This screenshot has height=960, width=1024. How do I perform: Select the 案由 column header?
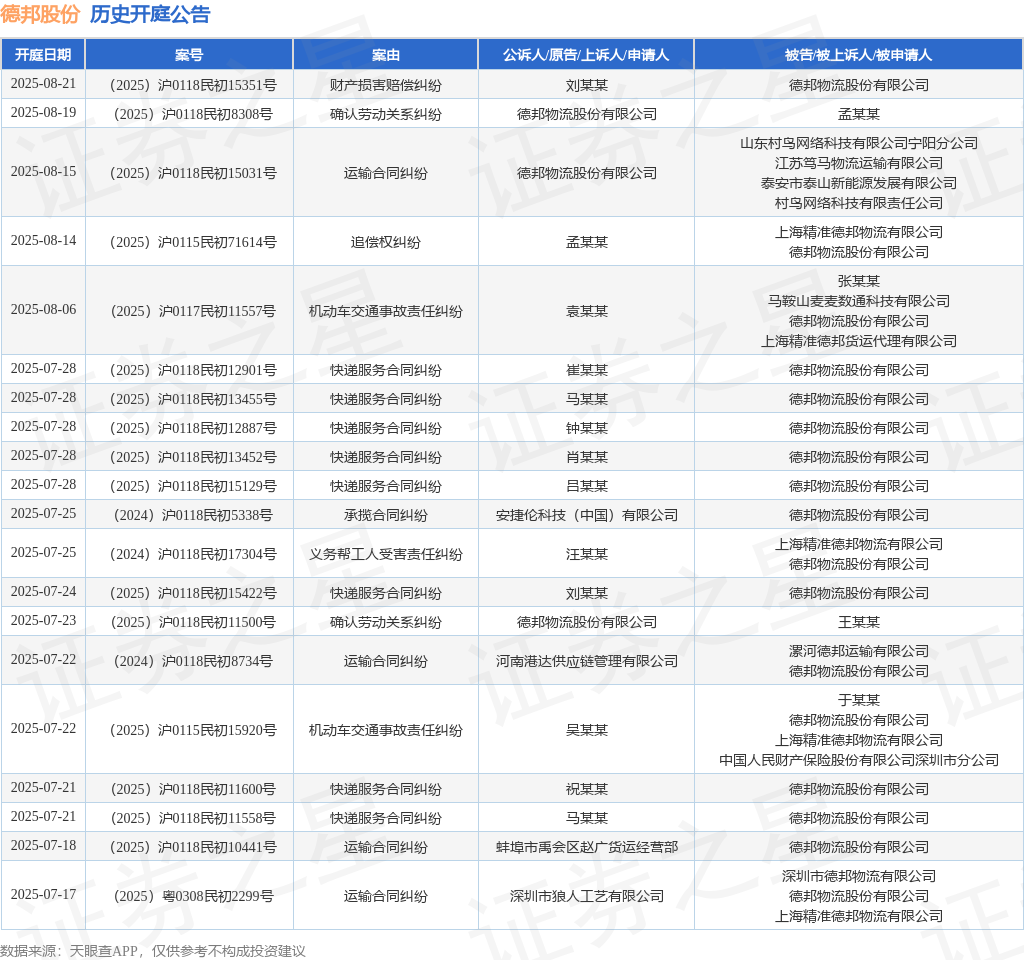(x=385, y=55)
